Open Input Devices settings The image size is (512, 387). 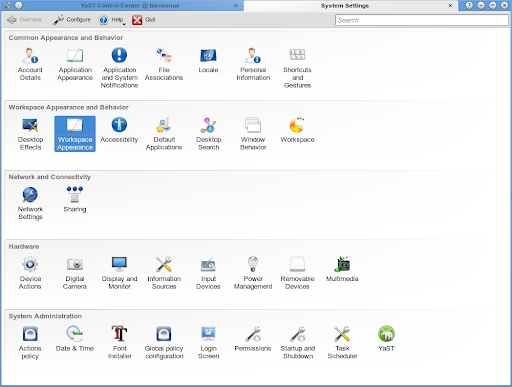click(x=208, y=273)
